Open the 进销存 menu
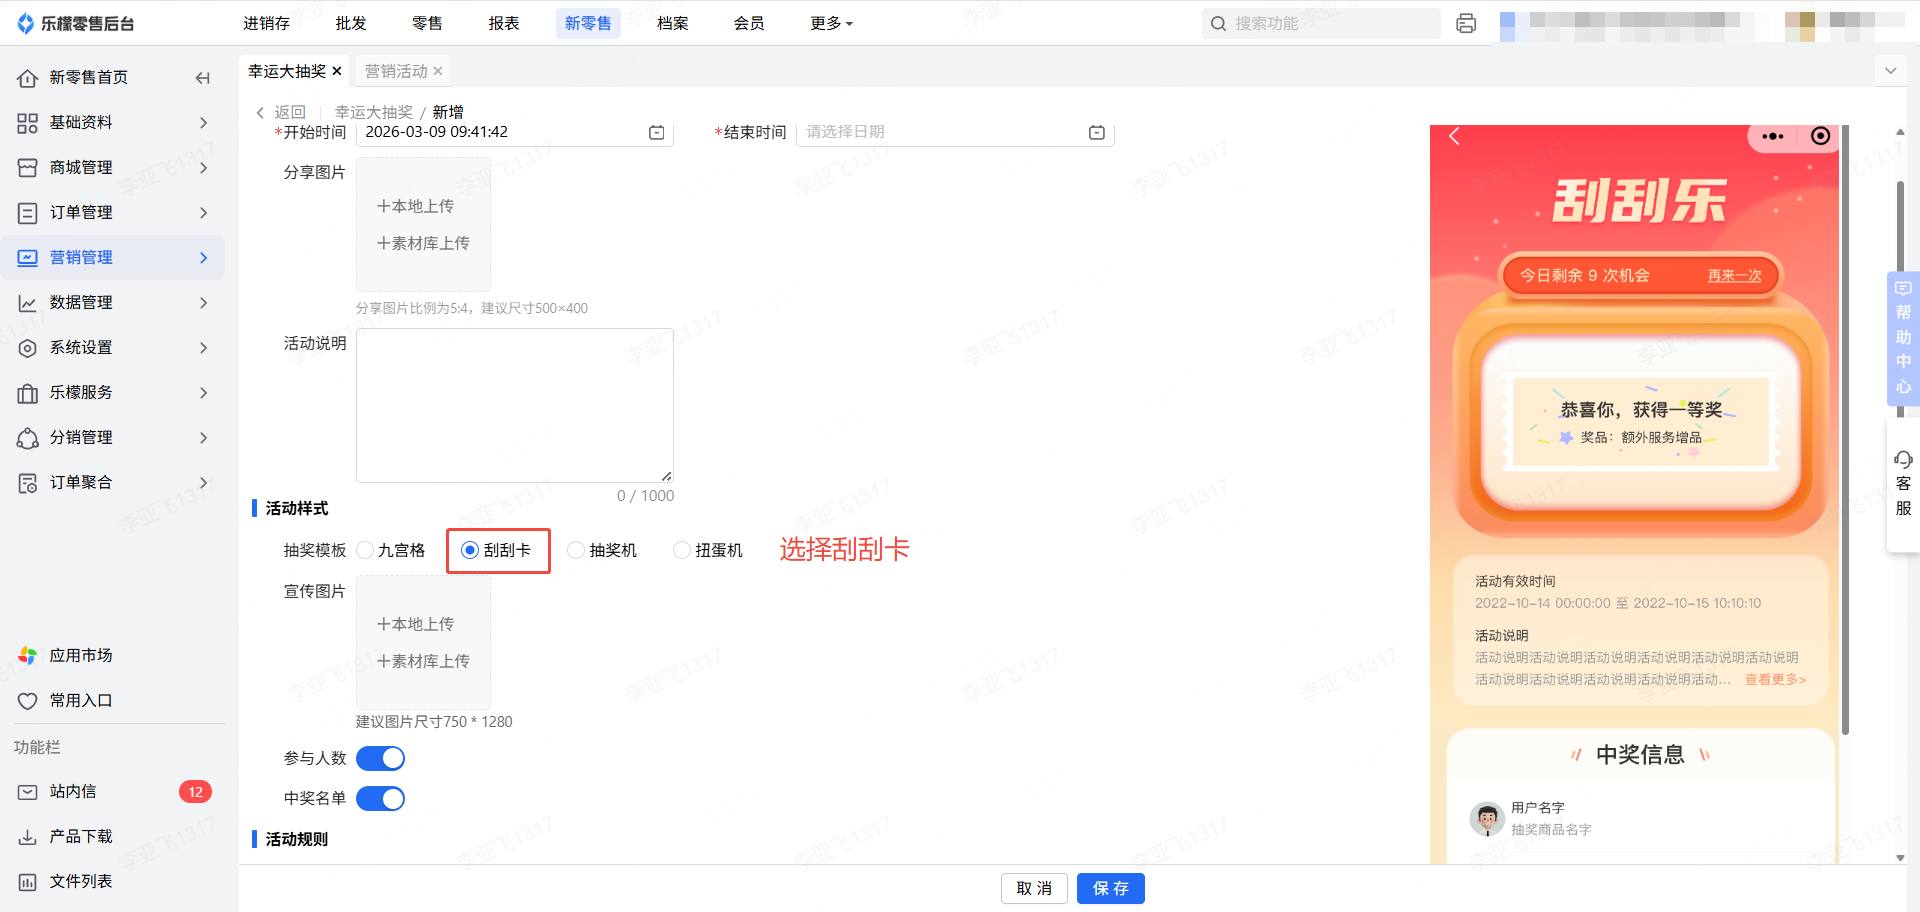This screenshot has height=912, width=1920. click(266, 23)
